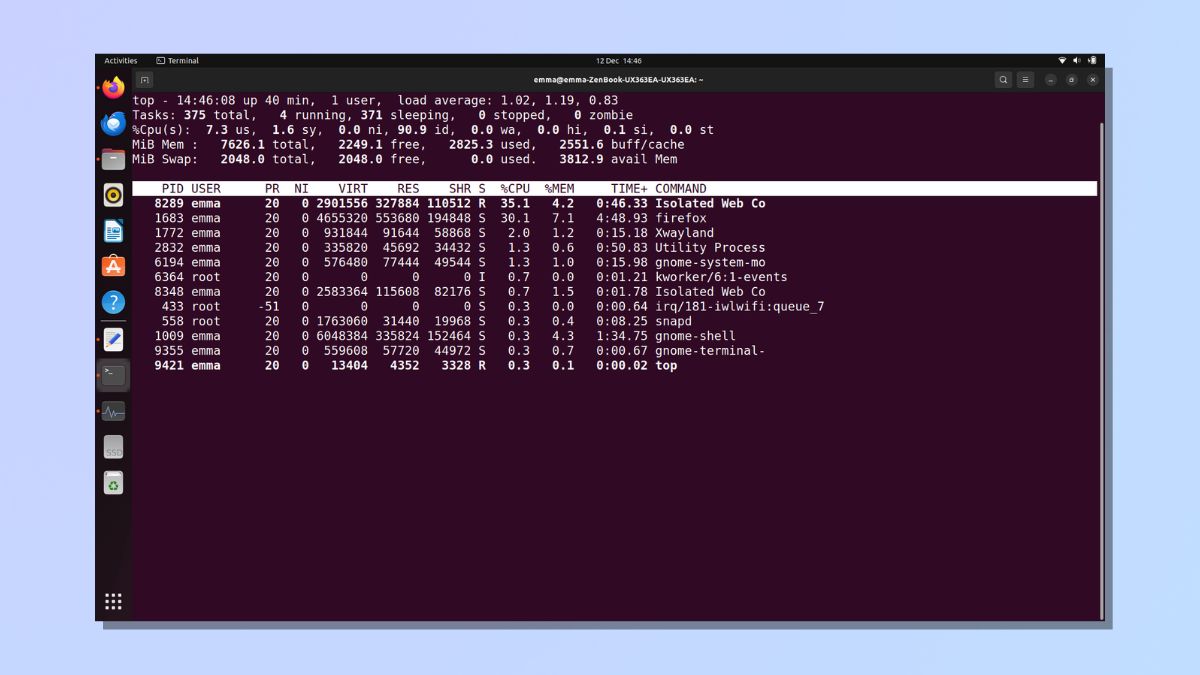Open the Trash icon in dock

point(114,484)
